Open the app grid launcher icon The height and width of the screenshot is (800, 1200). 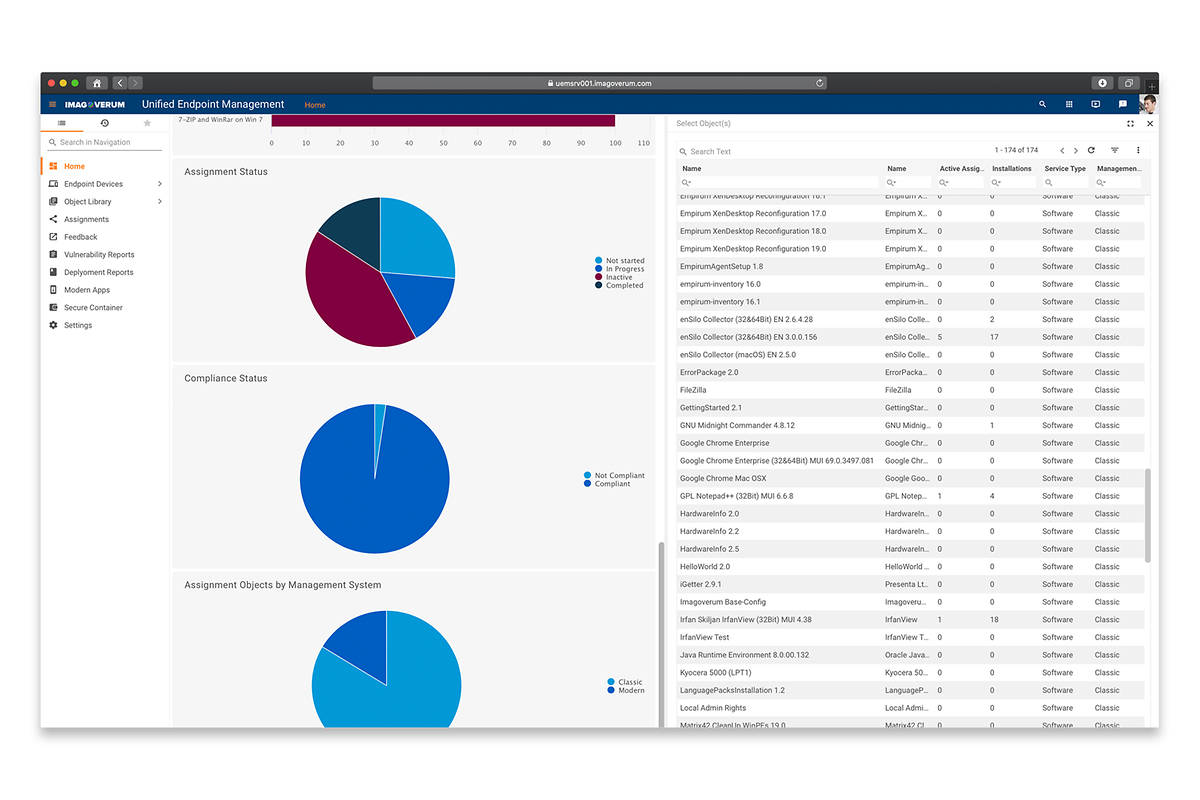tap(1069, 104)
